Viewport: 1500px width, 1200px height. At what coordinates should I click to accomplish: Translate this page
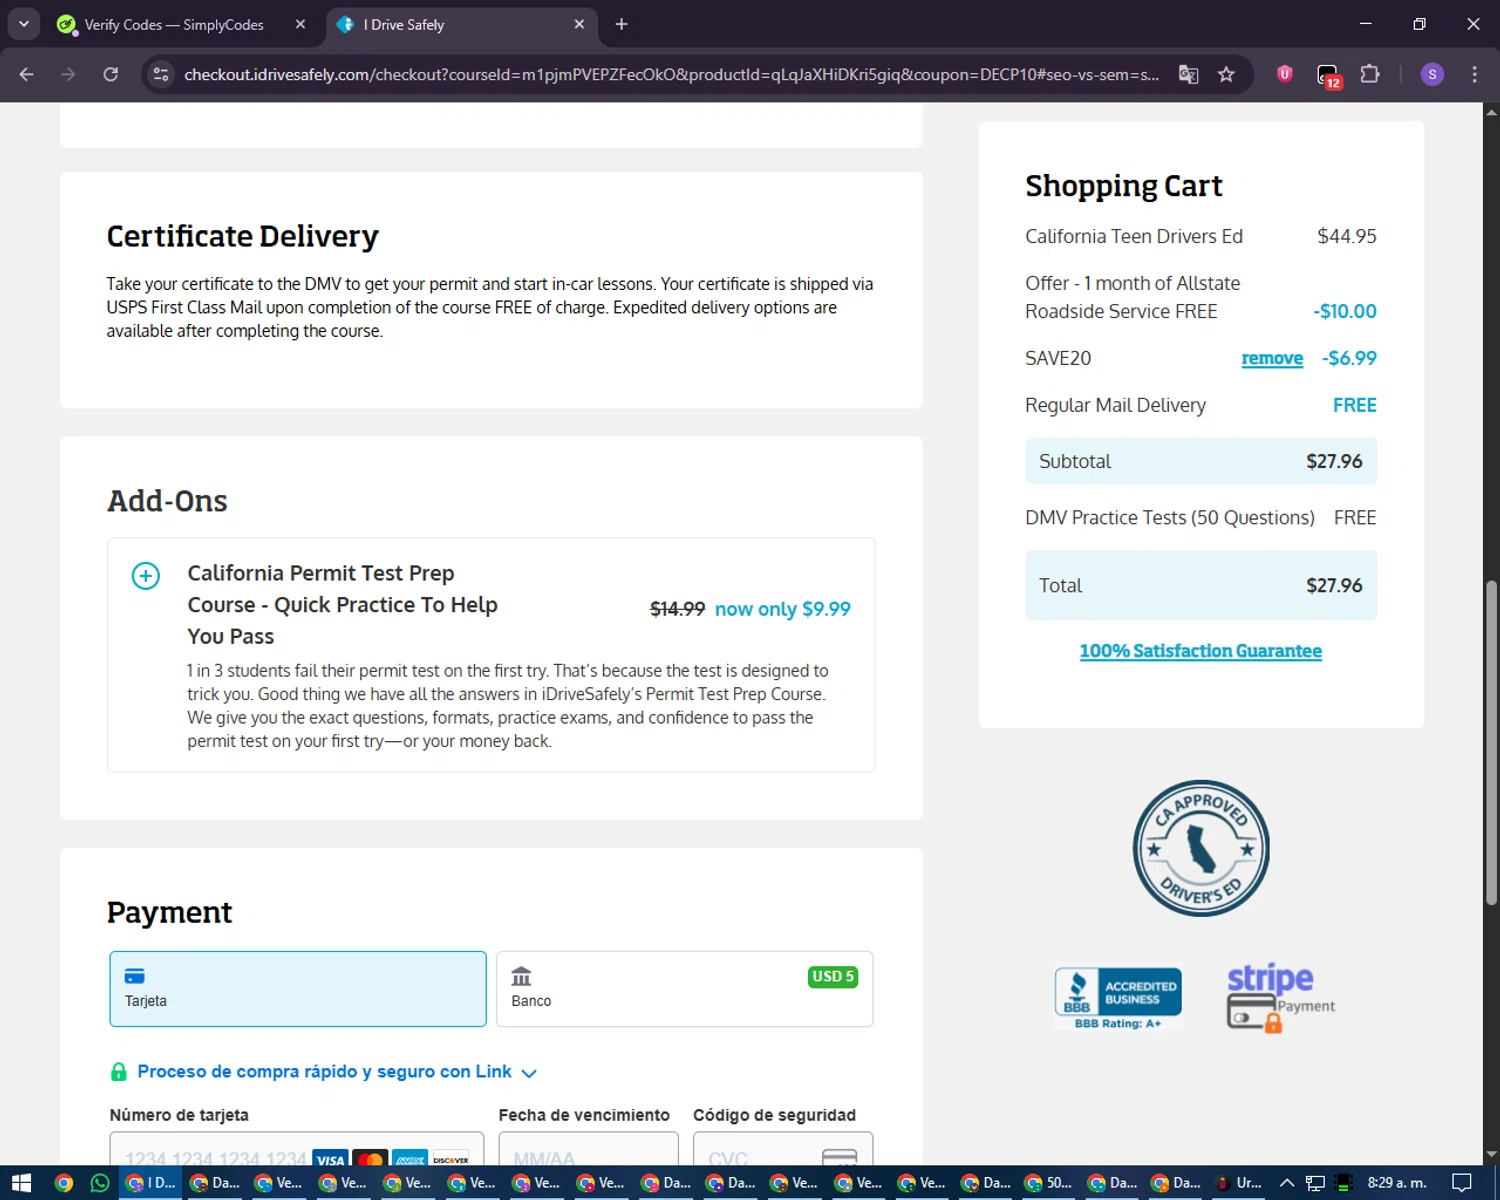1188,74
